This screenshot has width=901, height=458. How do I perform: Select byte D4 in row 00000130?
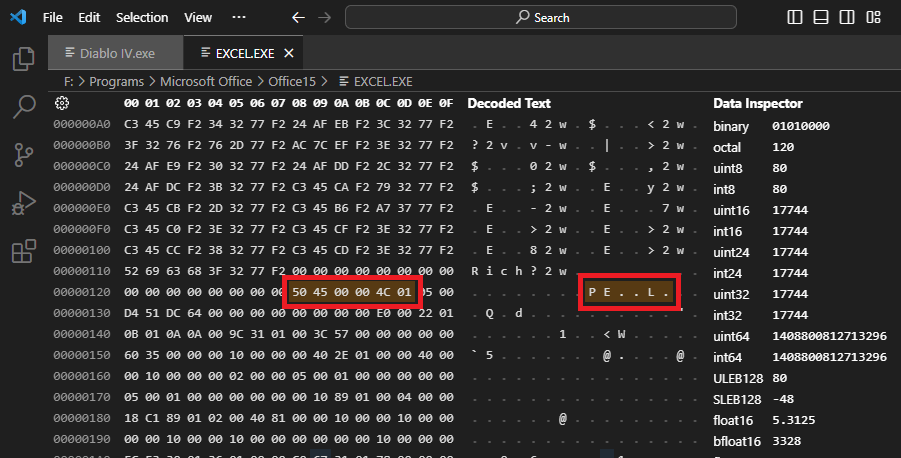coord(131,313)
